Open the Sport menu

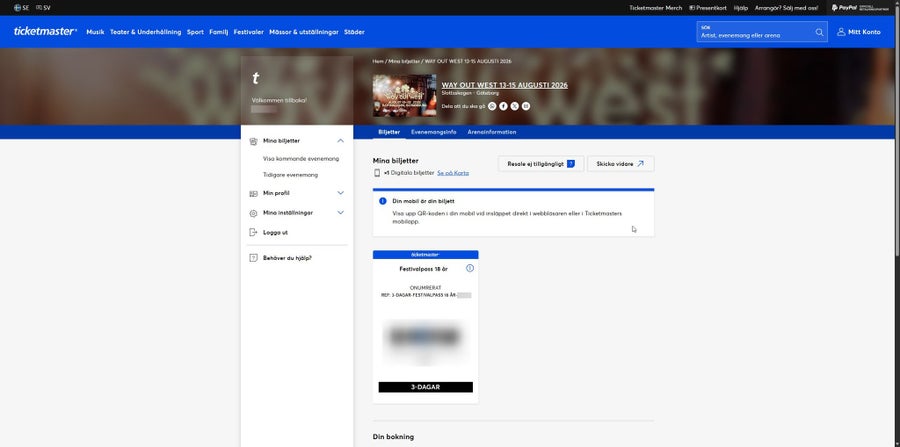point(195,32)
